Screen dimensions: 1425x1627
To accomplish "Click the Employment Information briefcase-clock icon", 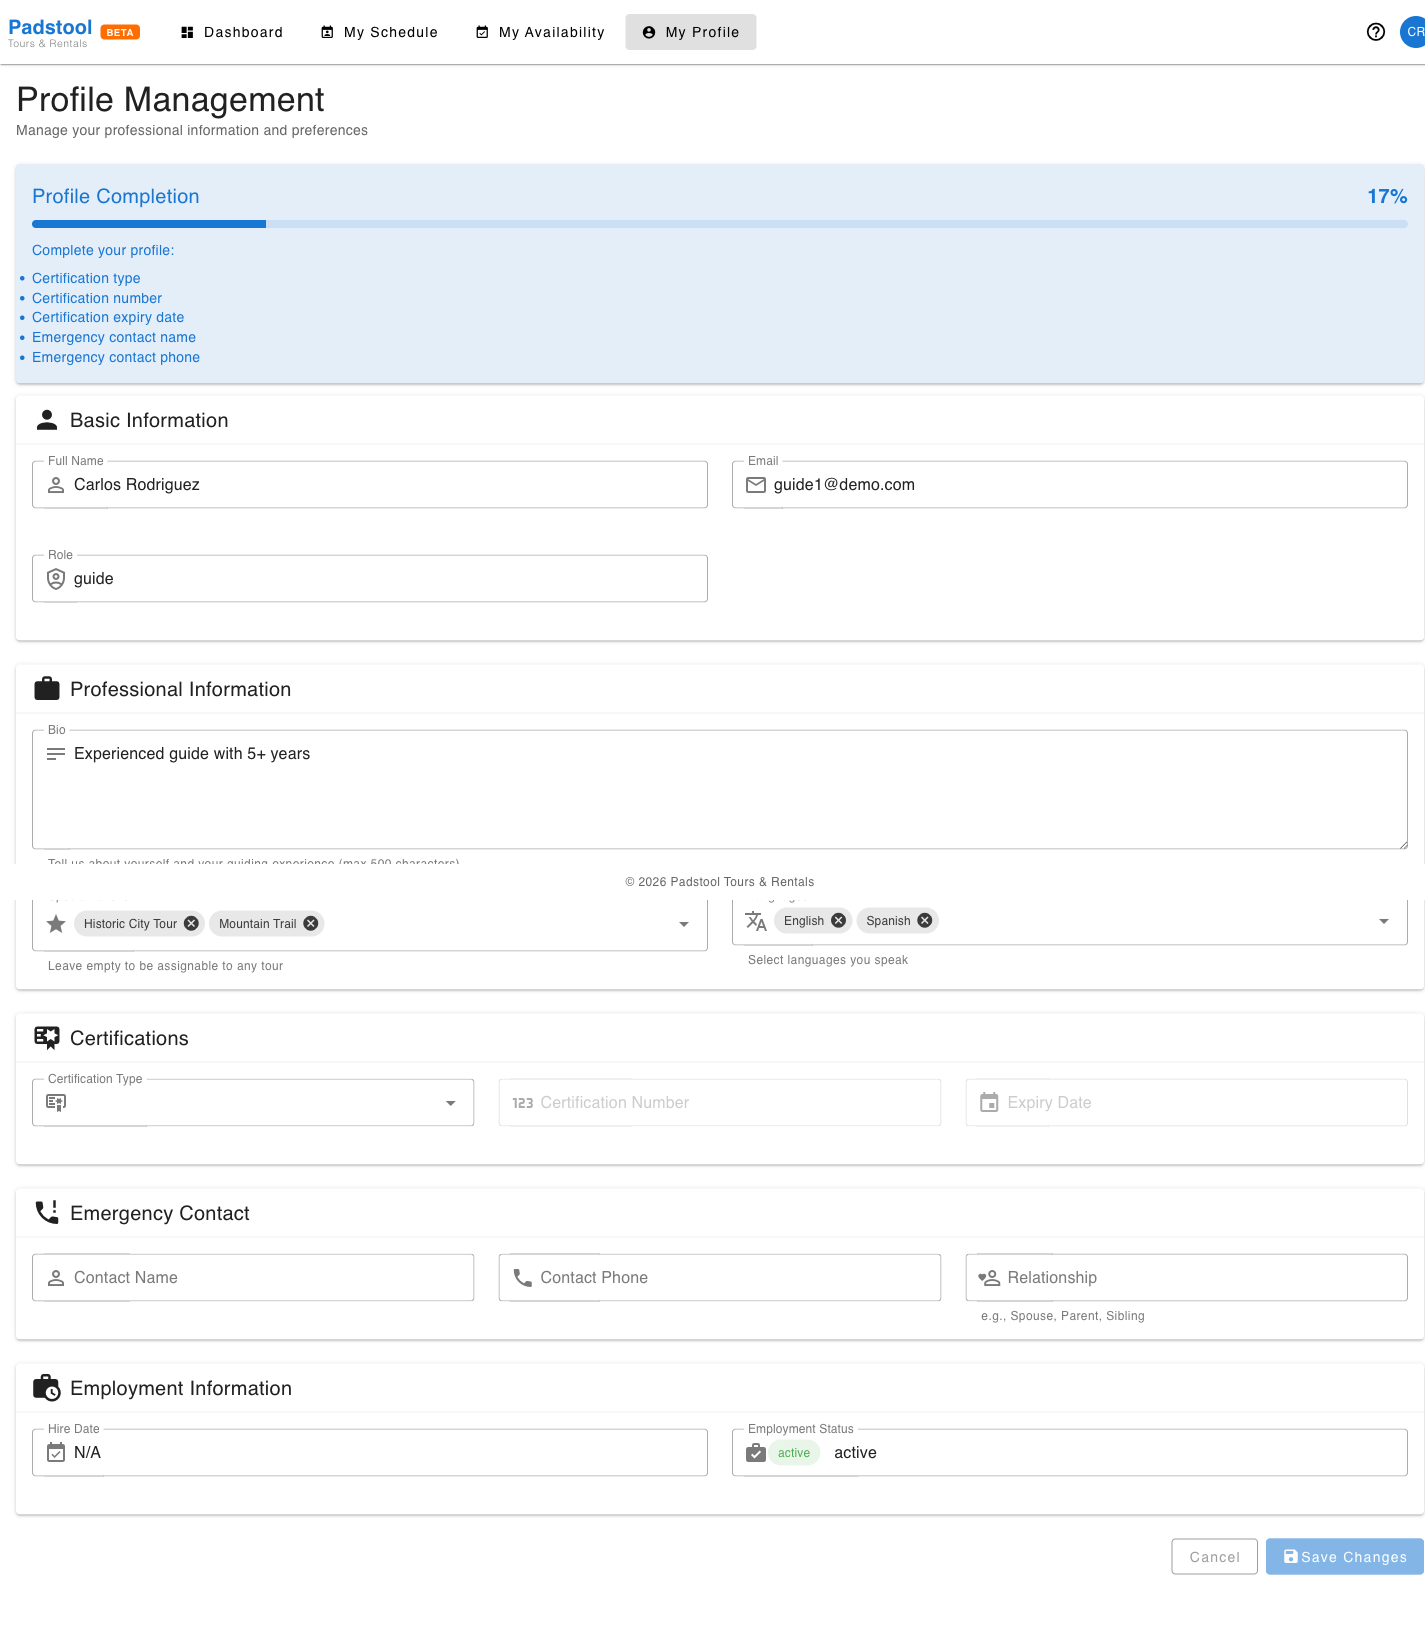I will pos(47,1388).
